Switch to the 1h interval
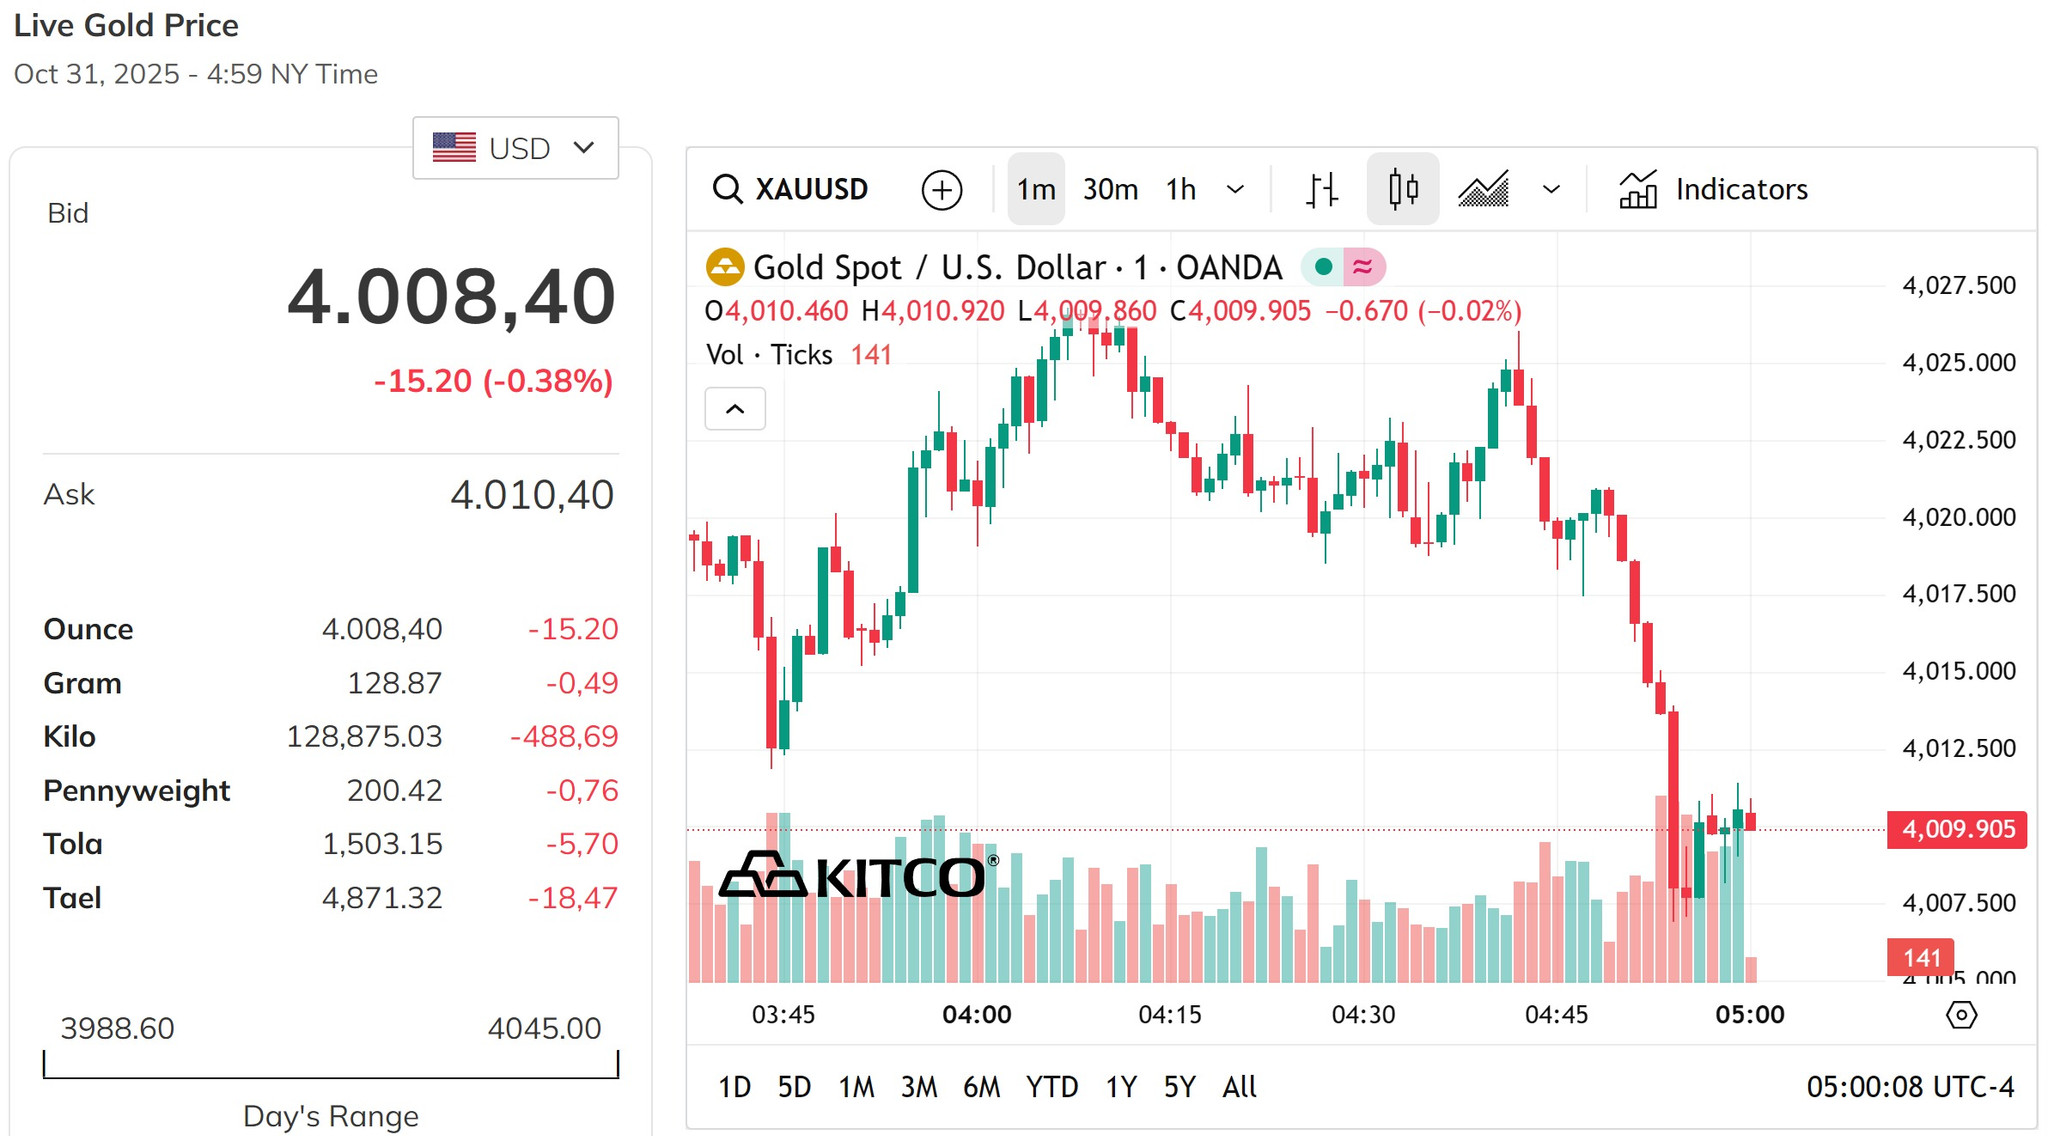Image resolution: width=2048 pixels, height=1136 pixels. click(x=1181, y=189)
